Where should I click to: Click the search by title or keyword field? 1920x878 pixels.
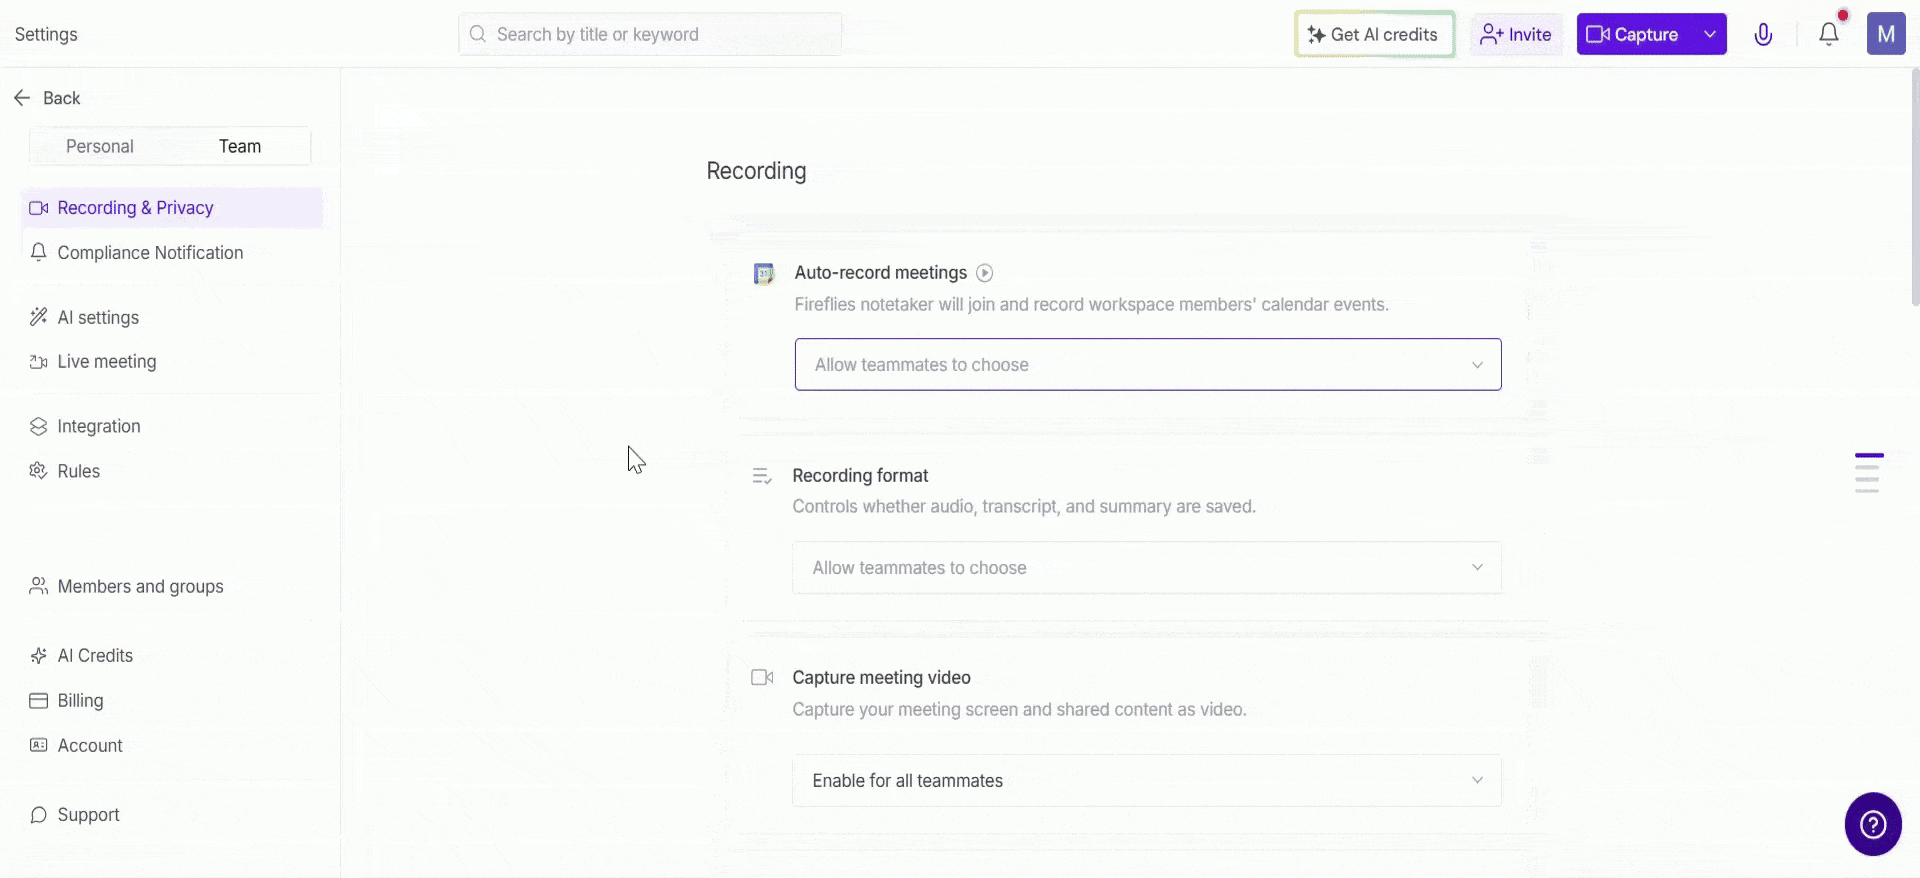click(x=650, y=34)
